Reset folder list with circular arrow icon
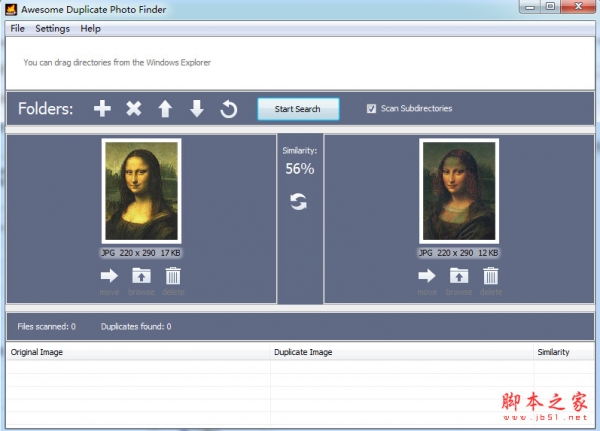Viewport: 600px width, 431px height. coord(228,109)
